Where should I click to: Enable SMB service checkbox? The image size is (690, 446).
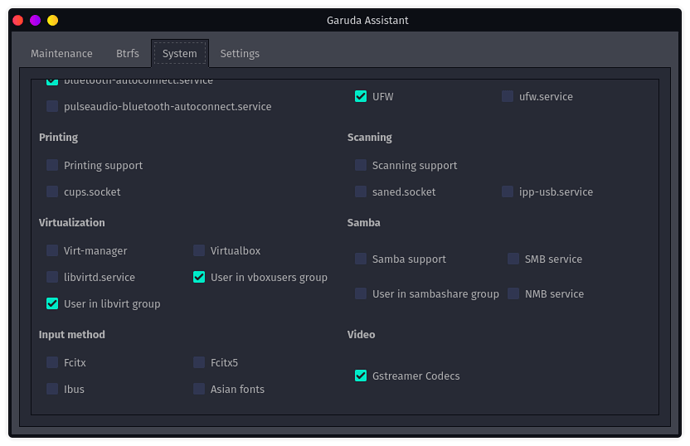[x=513, y=259]
